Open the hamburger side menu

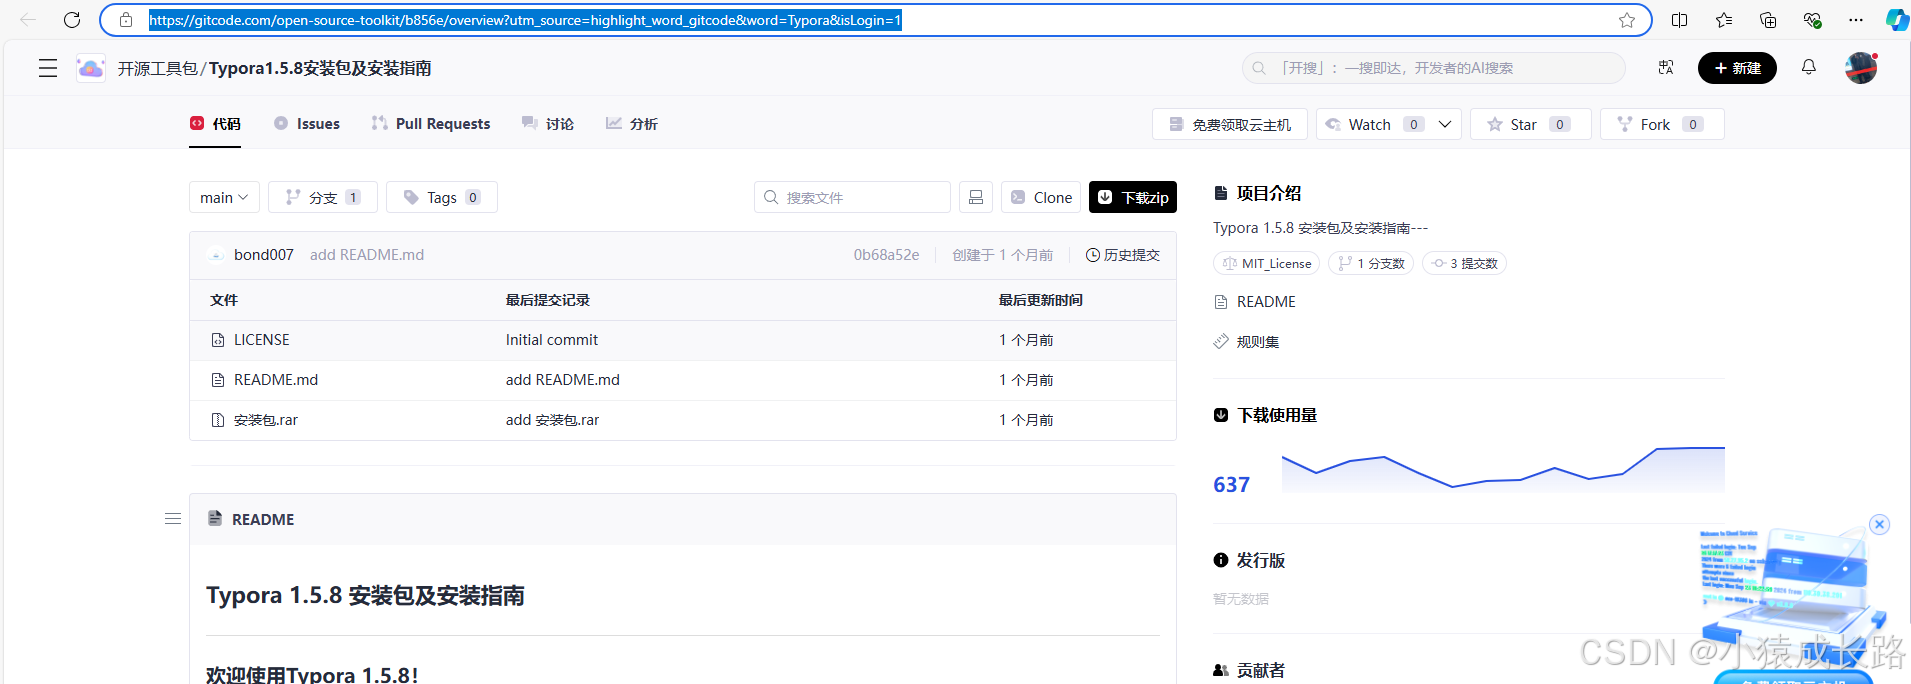click(x=48, y=68)
